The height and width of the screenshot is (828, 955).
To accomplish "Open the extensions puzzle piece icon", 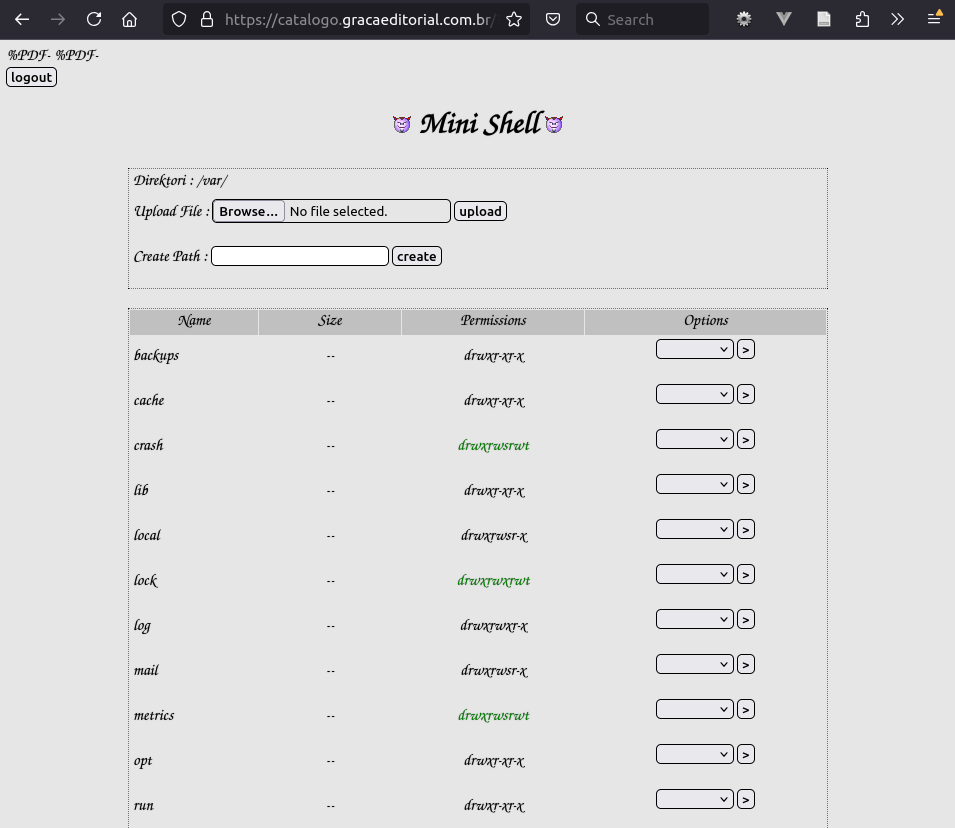I will pyautogui.click(x=862, y=19).
